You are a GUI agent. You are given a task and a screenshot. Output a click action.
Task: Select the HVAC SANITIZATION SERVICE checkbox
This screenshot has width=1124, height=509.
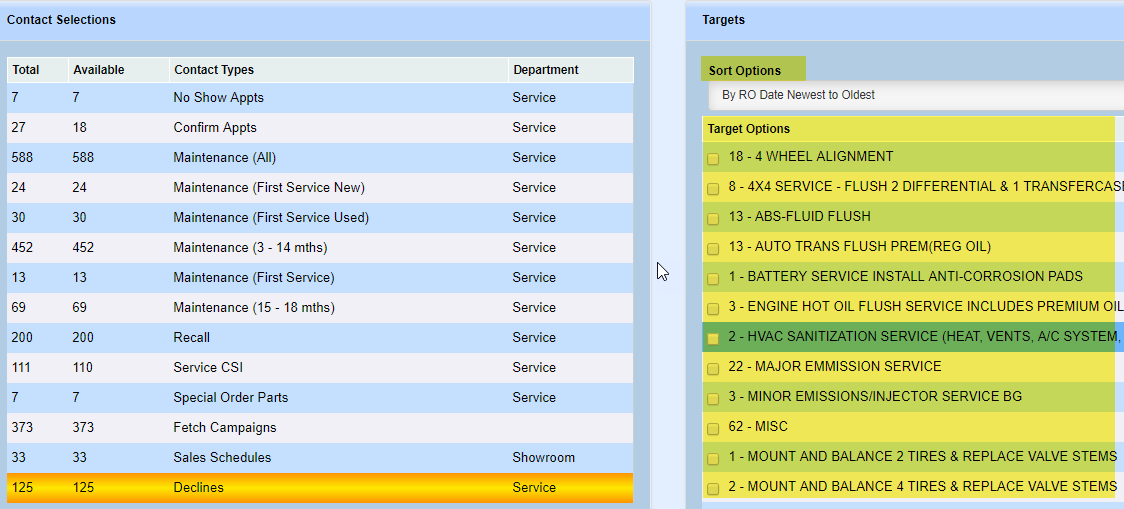point(713,338)
